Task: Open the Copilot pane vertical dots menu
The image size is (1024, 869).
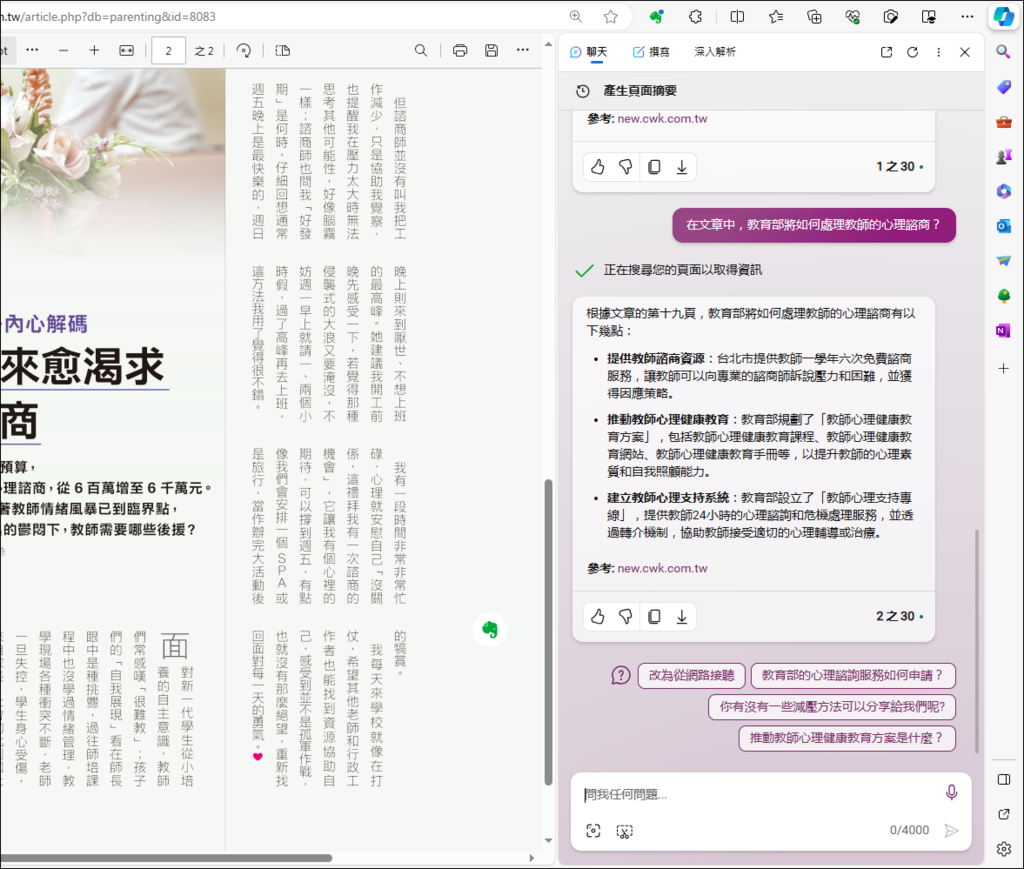Action: [938, 52]
